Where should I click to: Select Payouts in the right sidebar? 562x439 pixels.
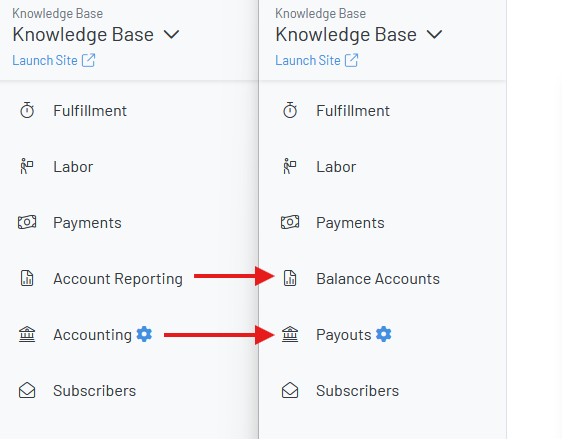tap(343, 335)
